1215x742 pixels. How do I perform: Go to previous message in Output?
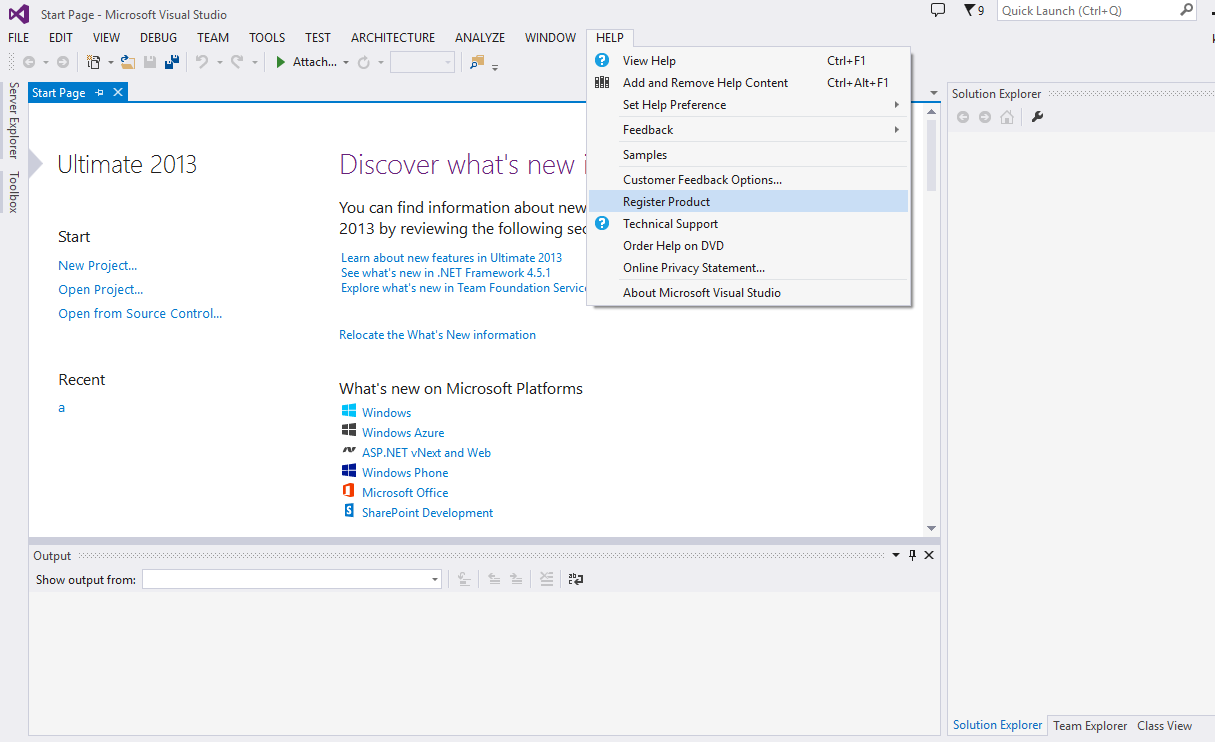click(494, 579)
